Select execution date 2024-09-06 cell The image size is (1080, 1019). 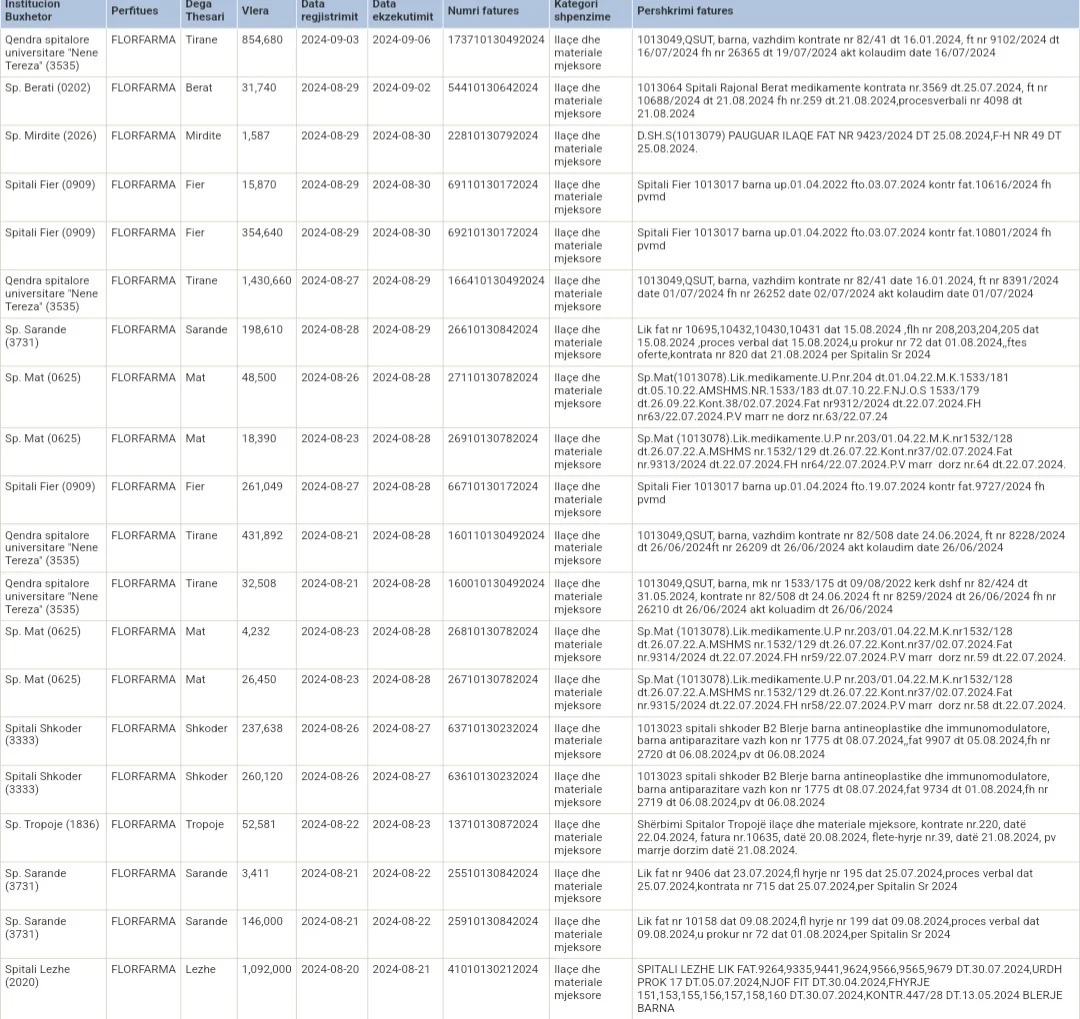pos(401,40)
